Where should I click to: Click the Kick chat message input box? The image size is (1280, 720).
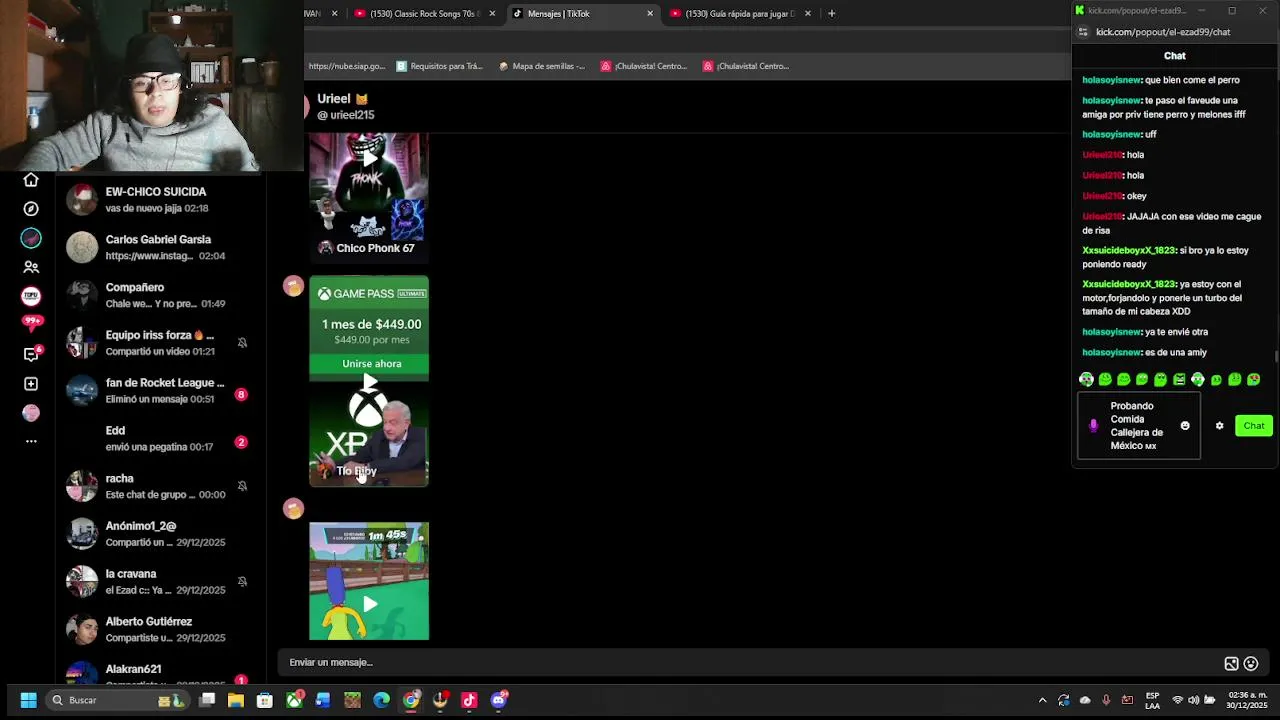tap(1138, 426)
